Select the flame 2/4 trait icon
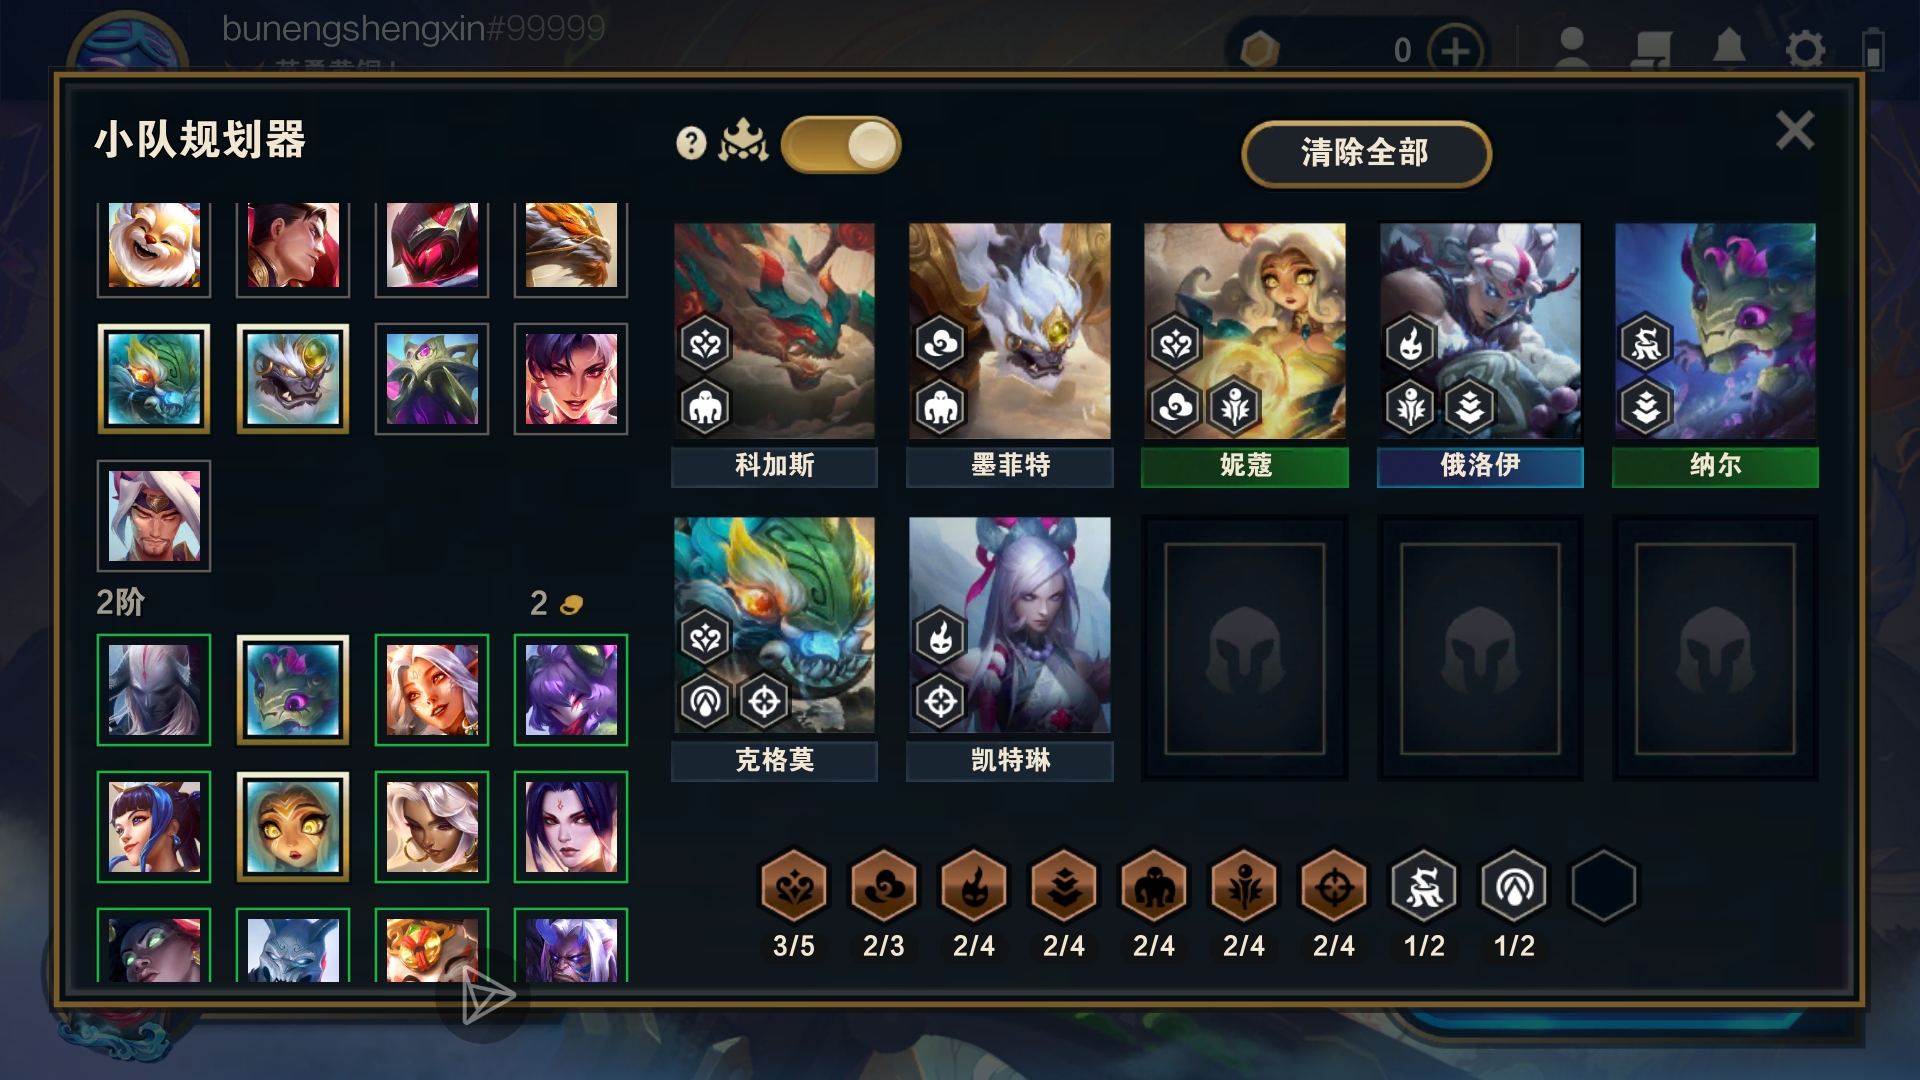 coord(974,886)
